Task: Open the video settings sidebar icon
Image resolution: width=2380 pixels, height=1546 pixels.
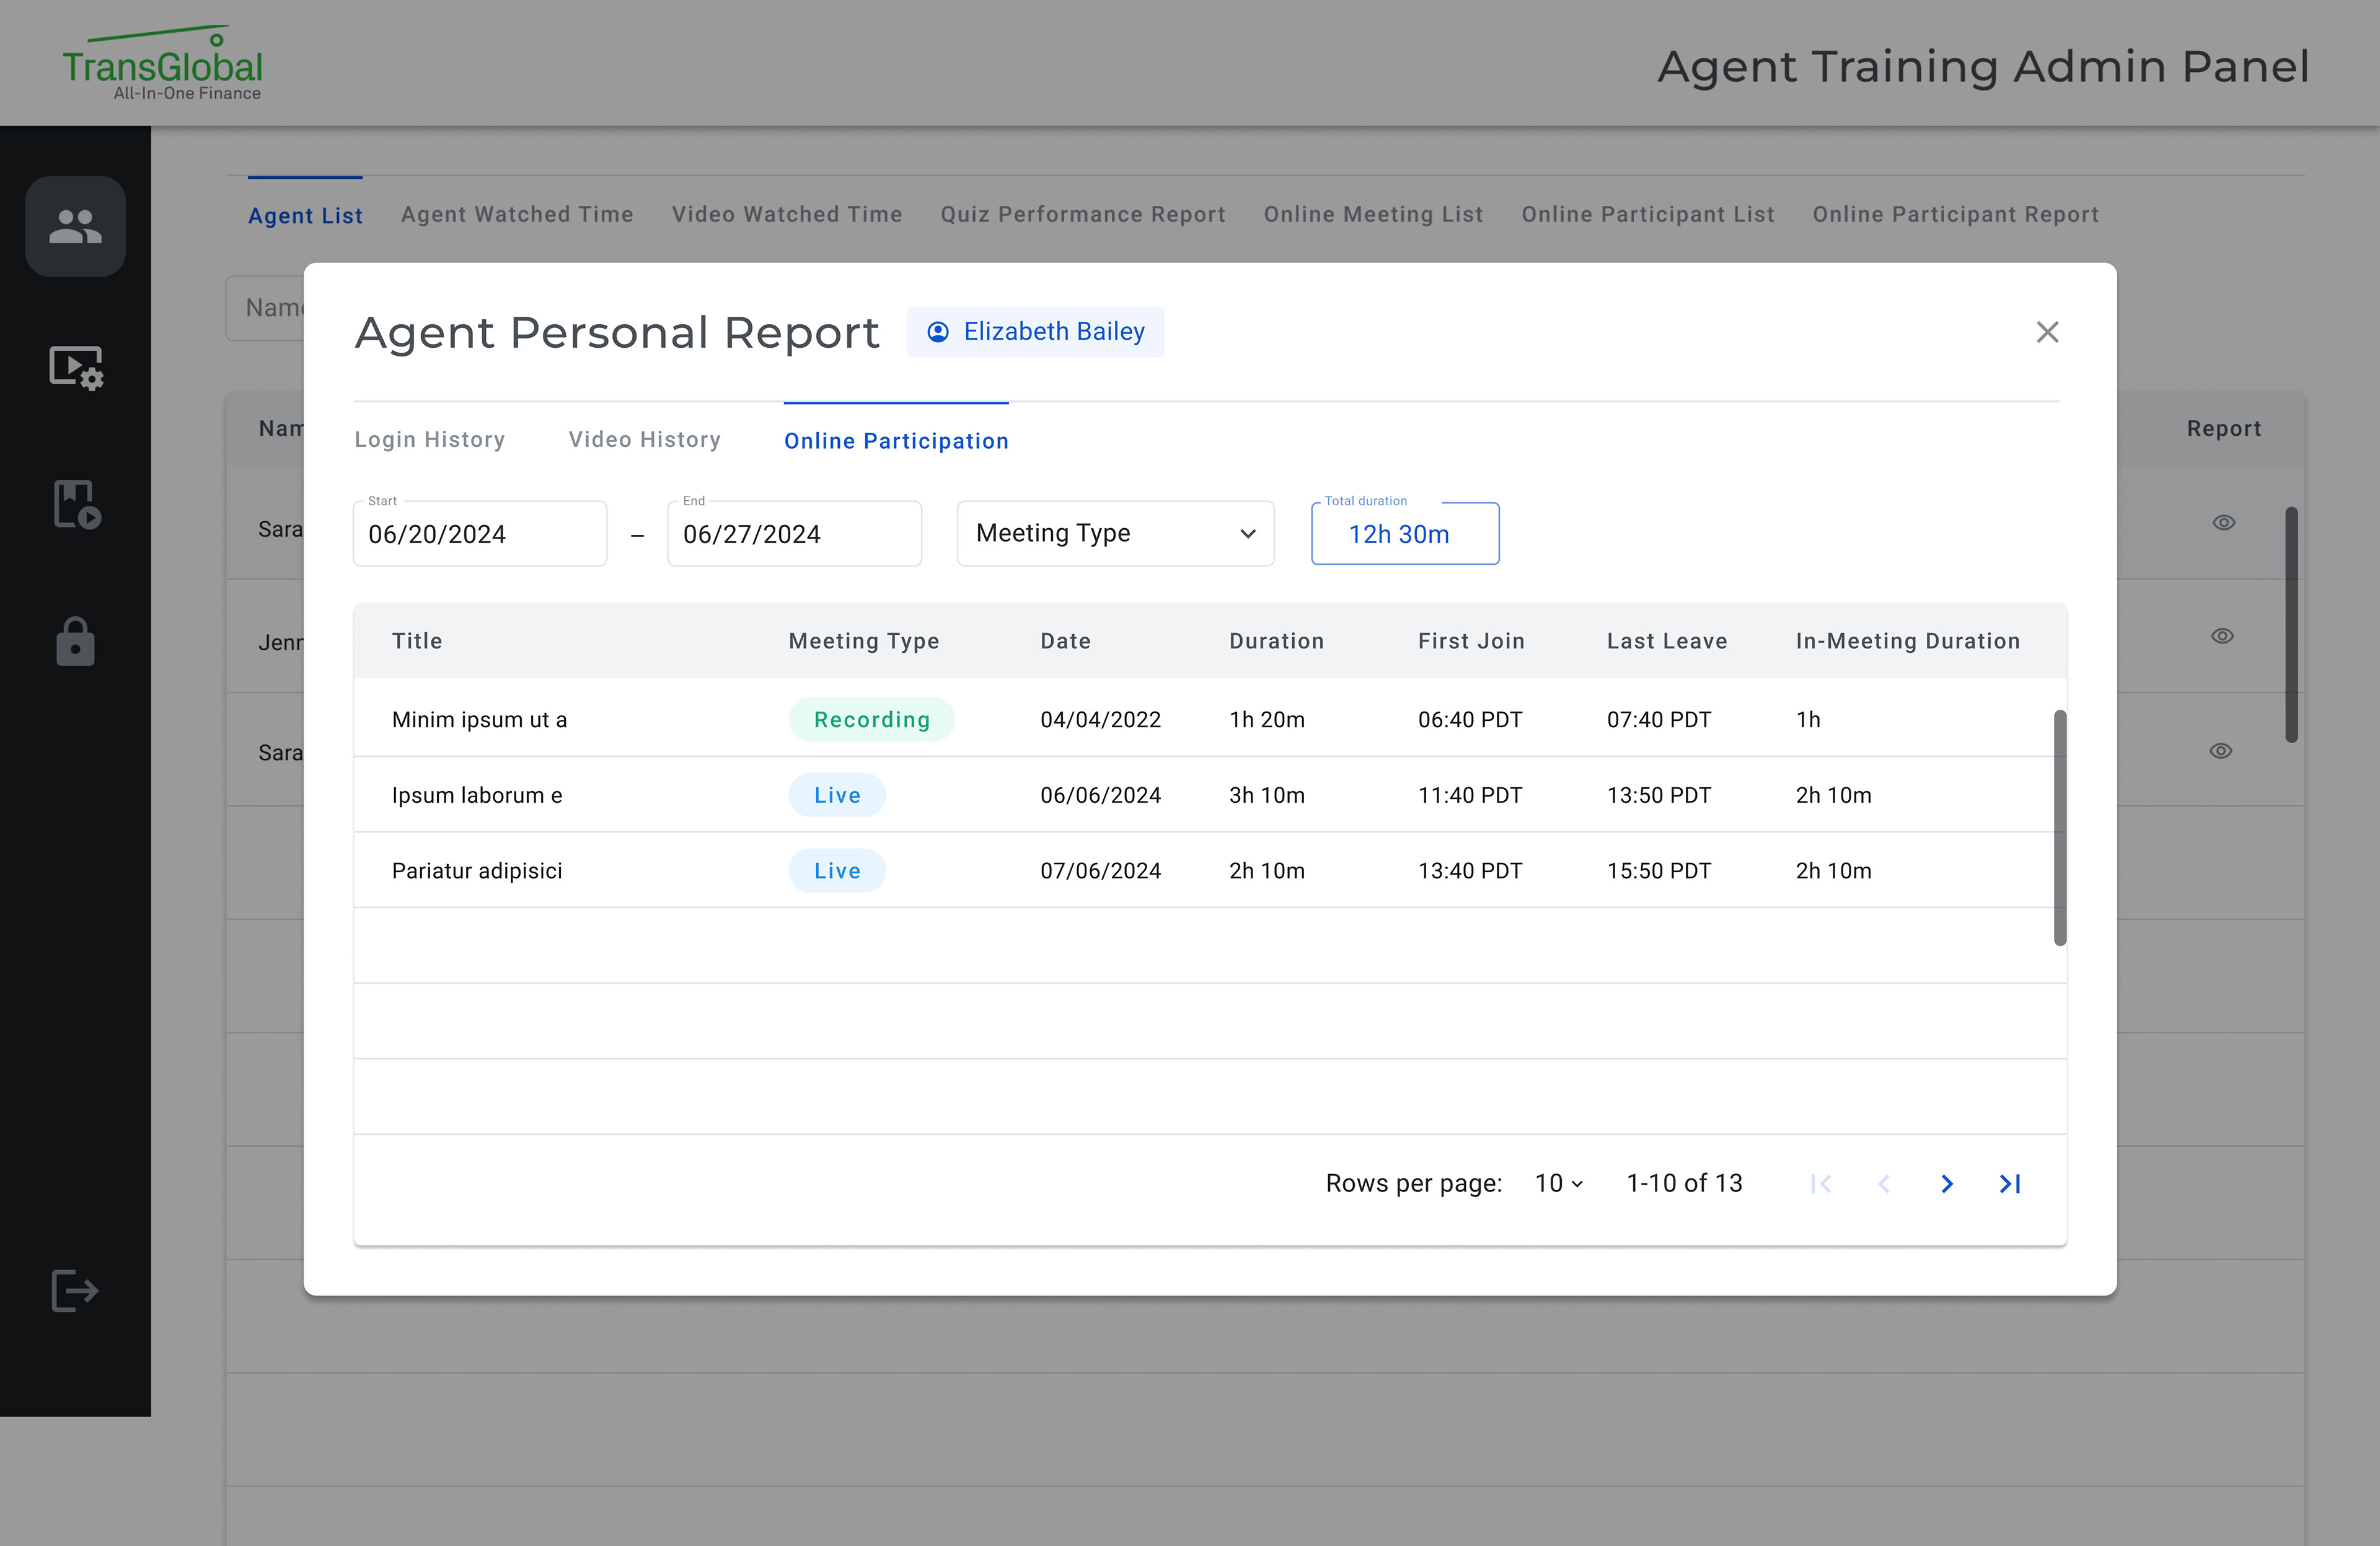Action: [76, 367]
